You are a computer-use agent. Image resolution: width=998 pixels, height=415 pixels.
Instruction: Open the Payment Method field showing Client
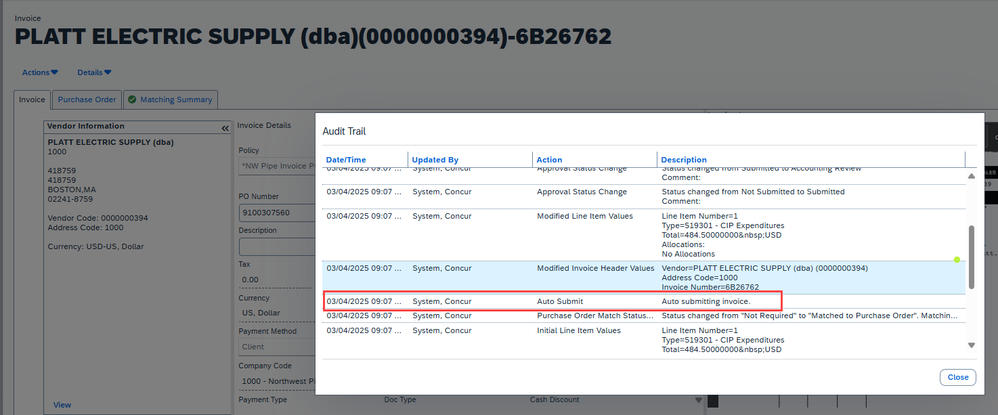coord(277,347)
